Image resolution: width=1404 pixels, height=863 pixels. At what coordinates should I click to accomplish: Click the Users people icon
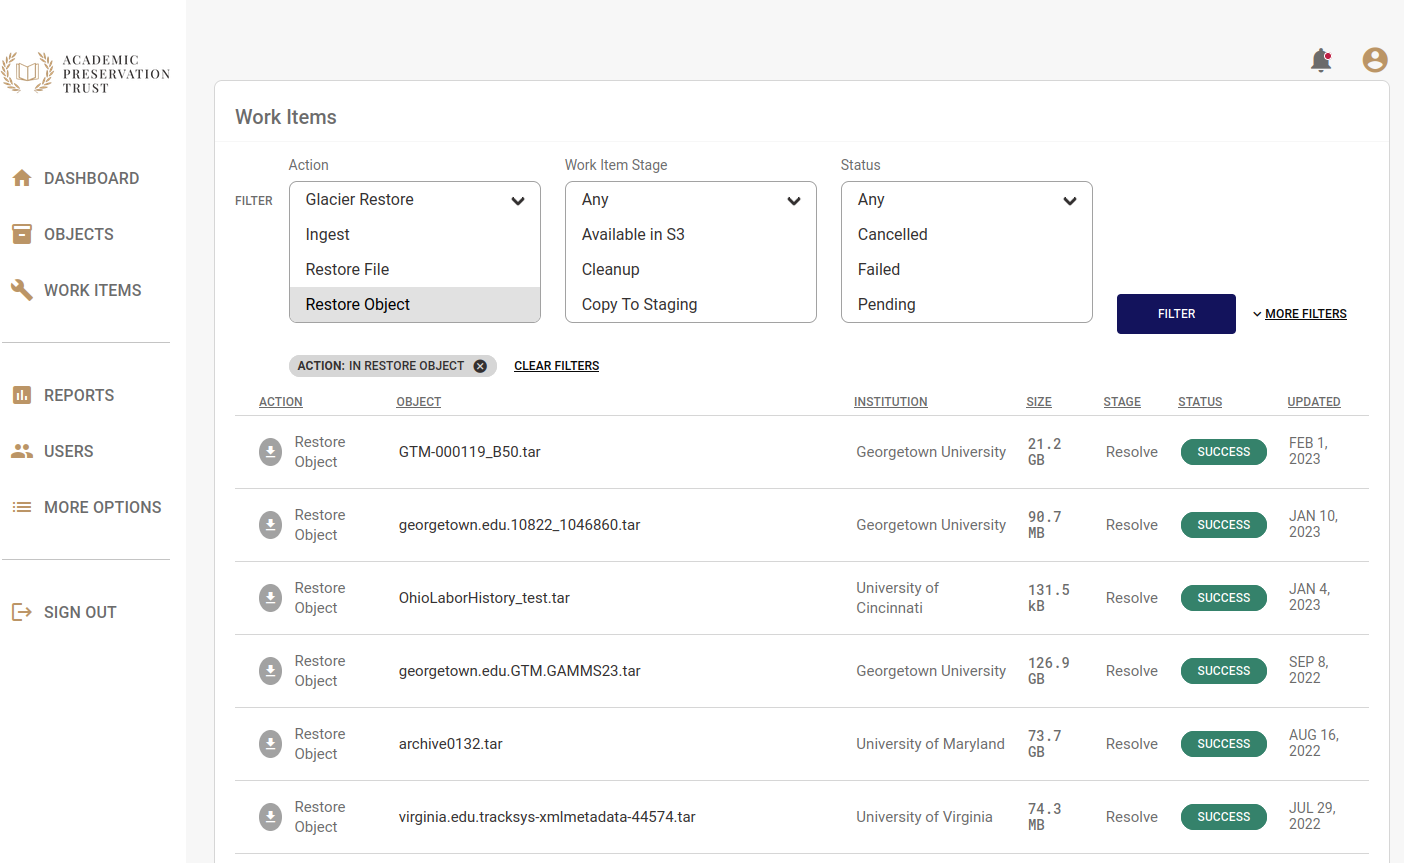click(22, 451)
